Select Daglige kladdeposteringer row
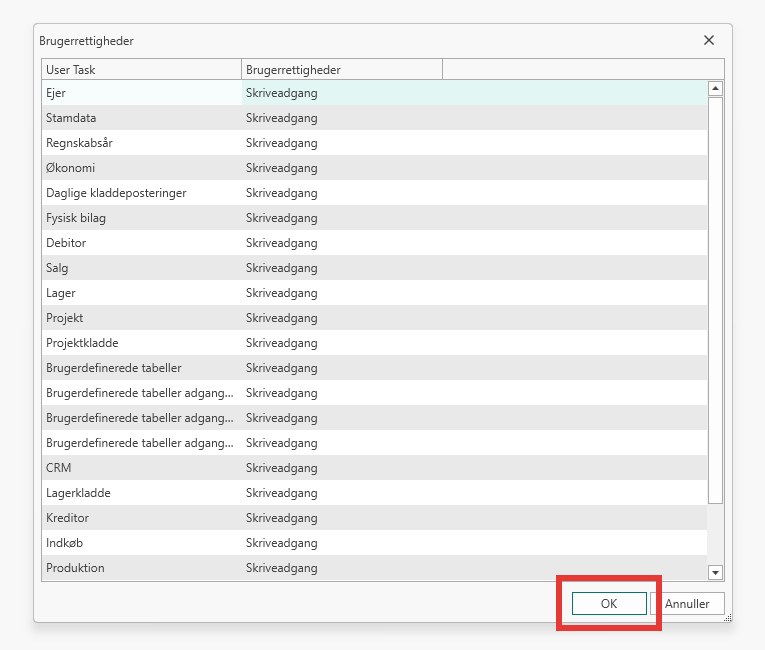 (374, 193)
